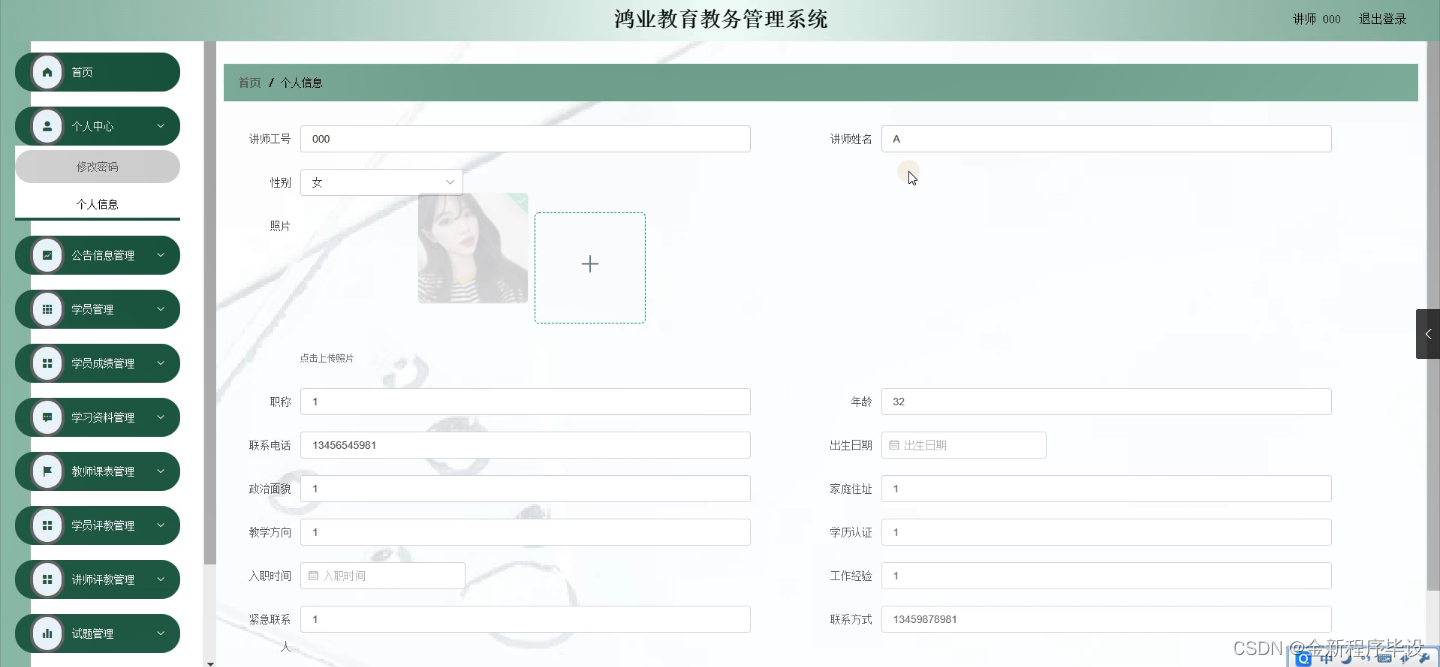Select 修改密码 submenu item
Image resolution: width=1440 pixels, height=667 pixels.
pyautogui.click(x=97, y=166)
